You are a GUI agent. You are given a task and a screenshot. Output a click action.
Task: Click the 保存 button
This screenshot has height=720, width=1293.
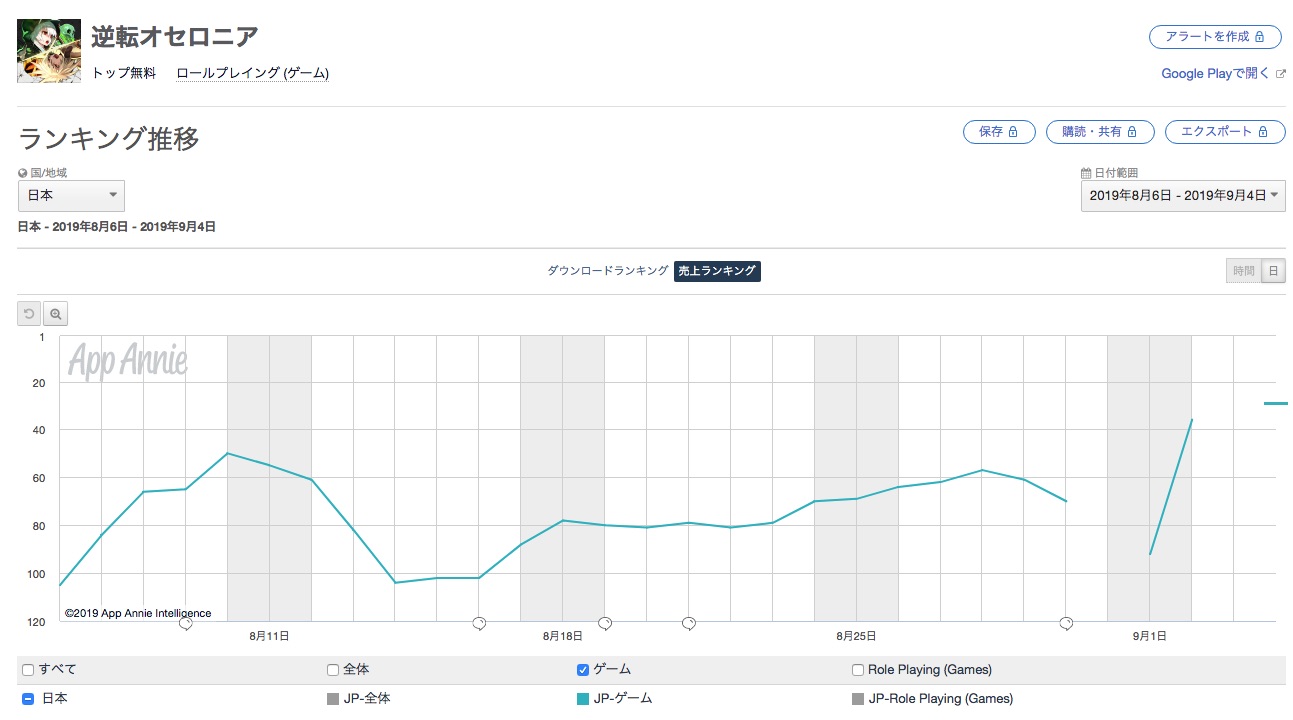(999, 132)
